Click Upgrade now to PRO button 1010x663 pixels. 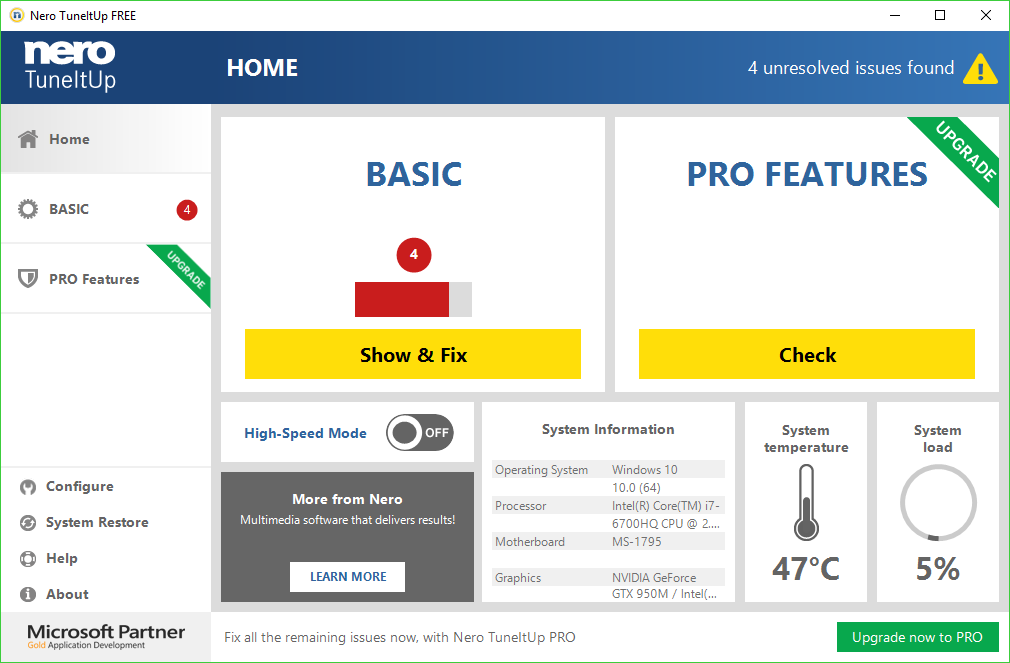[917, 637]
